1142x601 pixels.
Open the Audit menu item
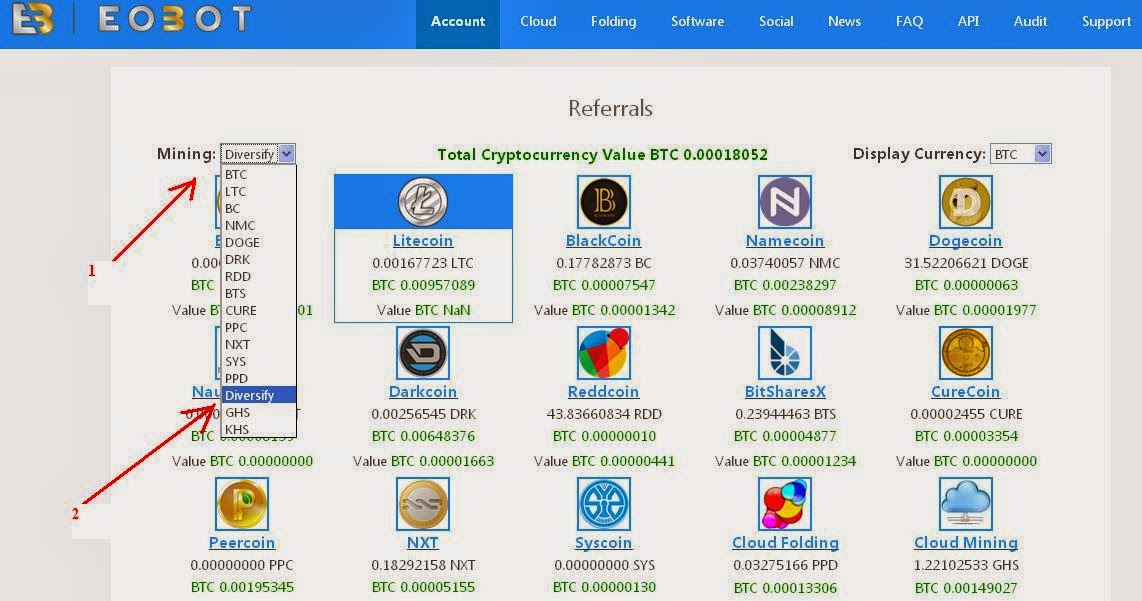coord(1030,22)
